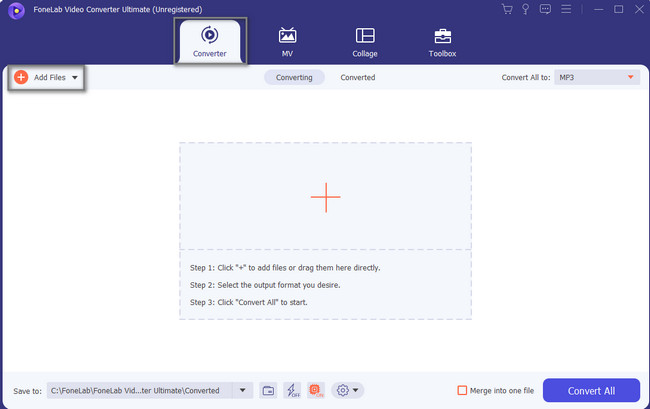Open the Collage tab
Viewport: 650px width, 409px height.
click(x=365, y=42)
